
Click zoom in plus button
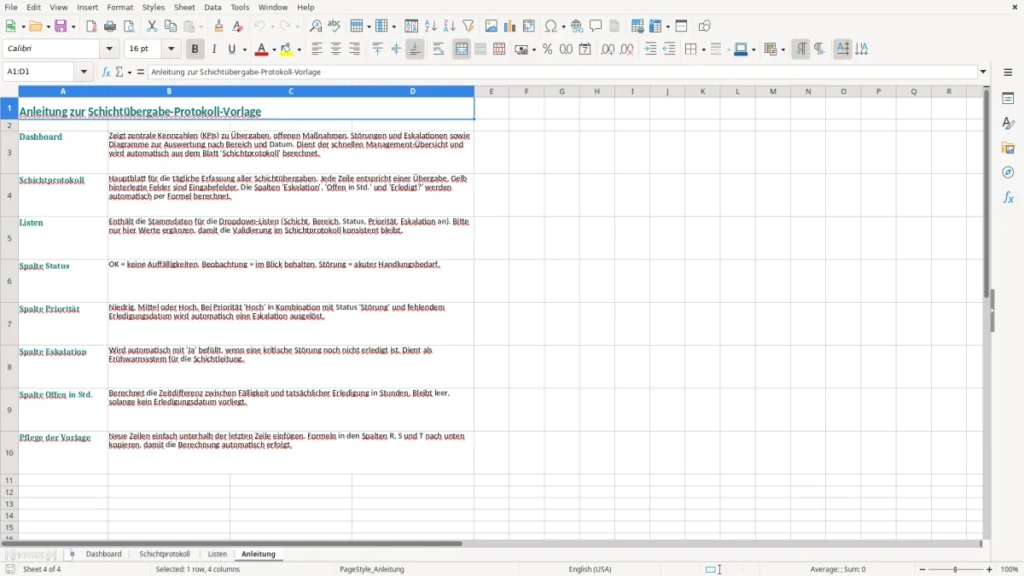coord(989,569)
